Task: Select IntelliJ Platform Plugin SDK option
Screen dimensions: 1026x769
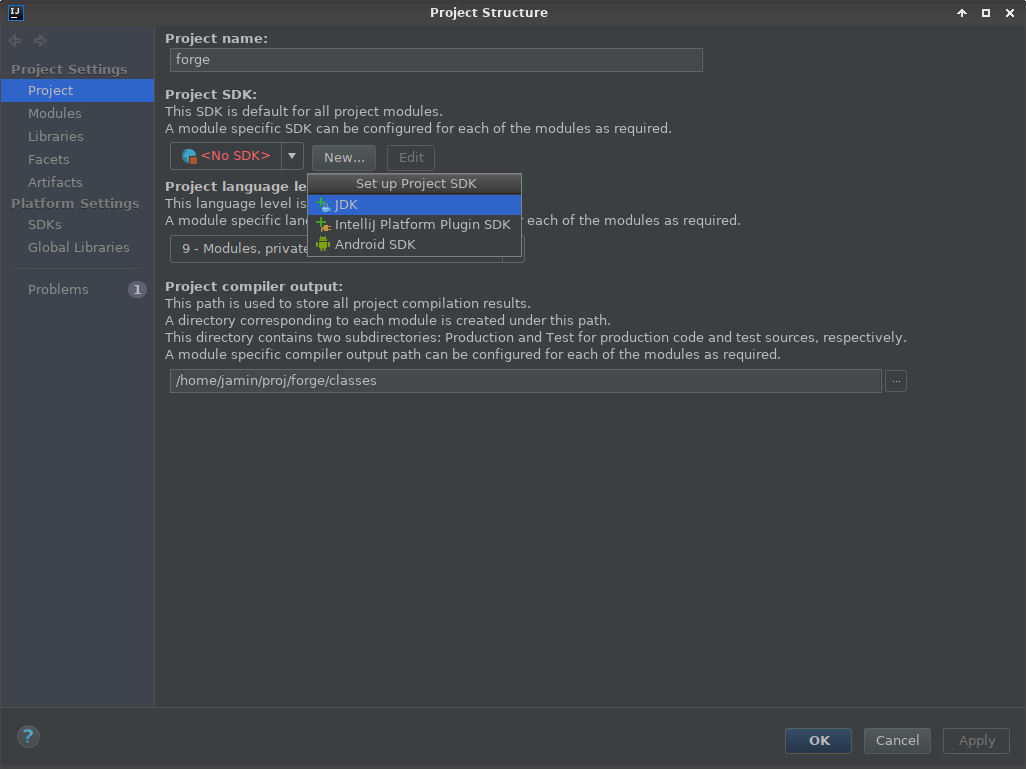Action: (x=422, y=224)
